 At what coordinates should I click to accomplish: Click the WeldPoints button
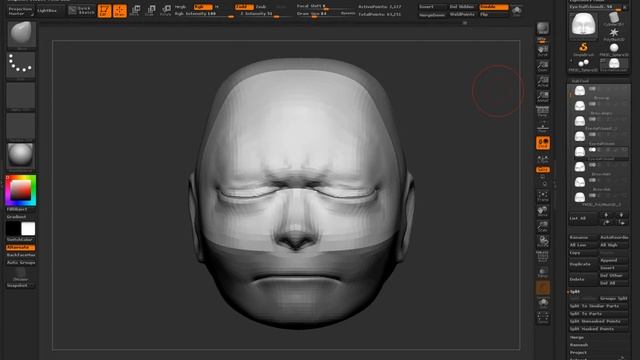point(462,14)
